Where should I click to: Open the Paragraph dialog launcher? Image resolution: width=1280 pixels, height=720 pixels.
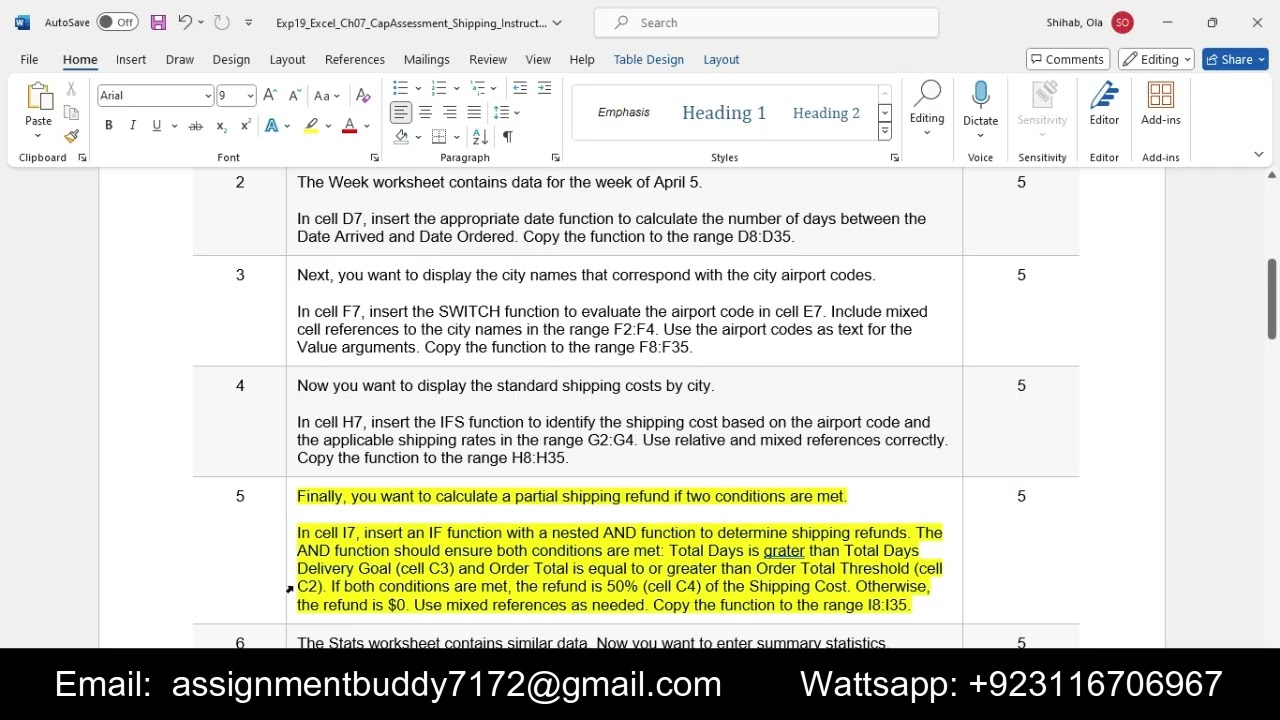[555, 158]
